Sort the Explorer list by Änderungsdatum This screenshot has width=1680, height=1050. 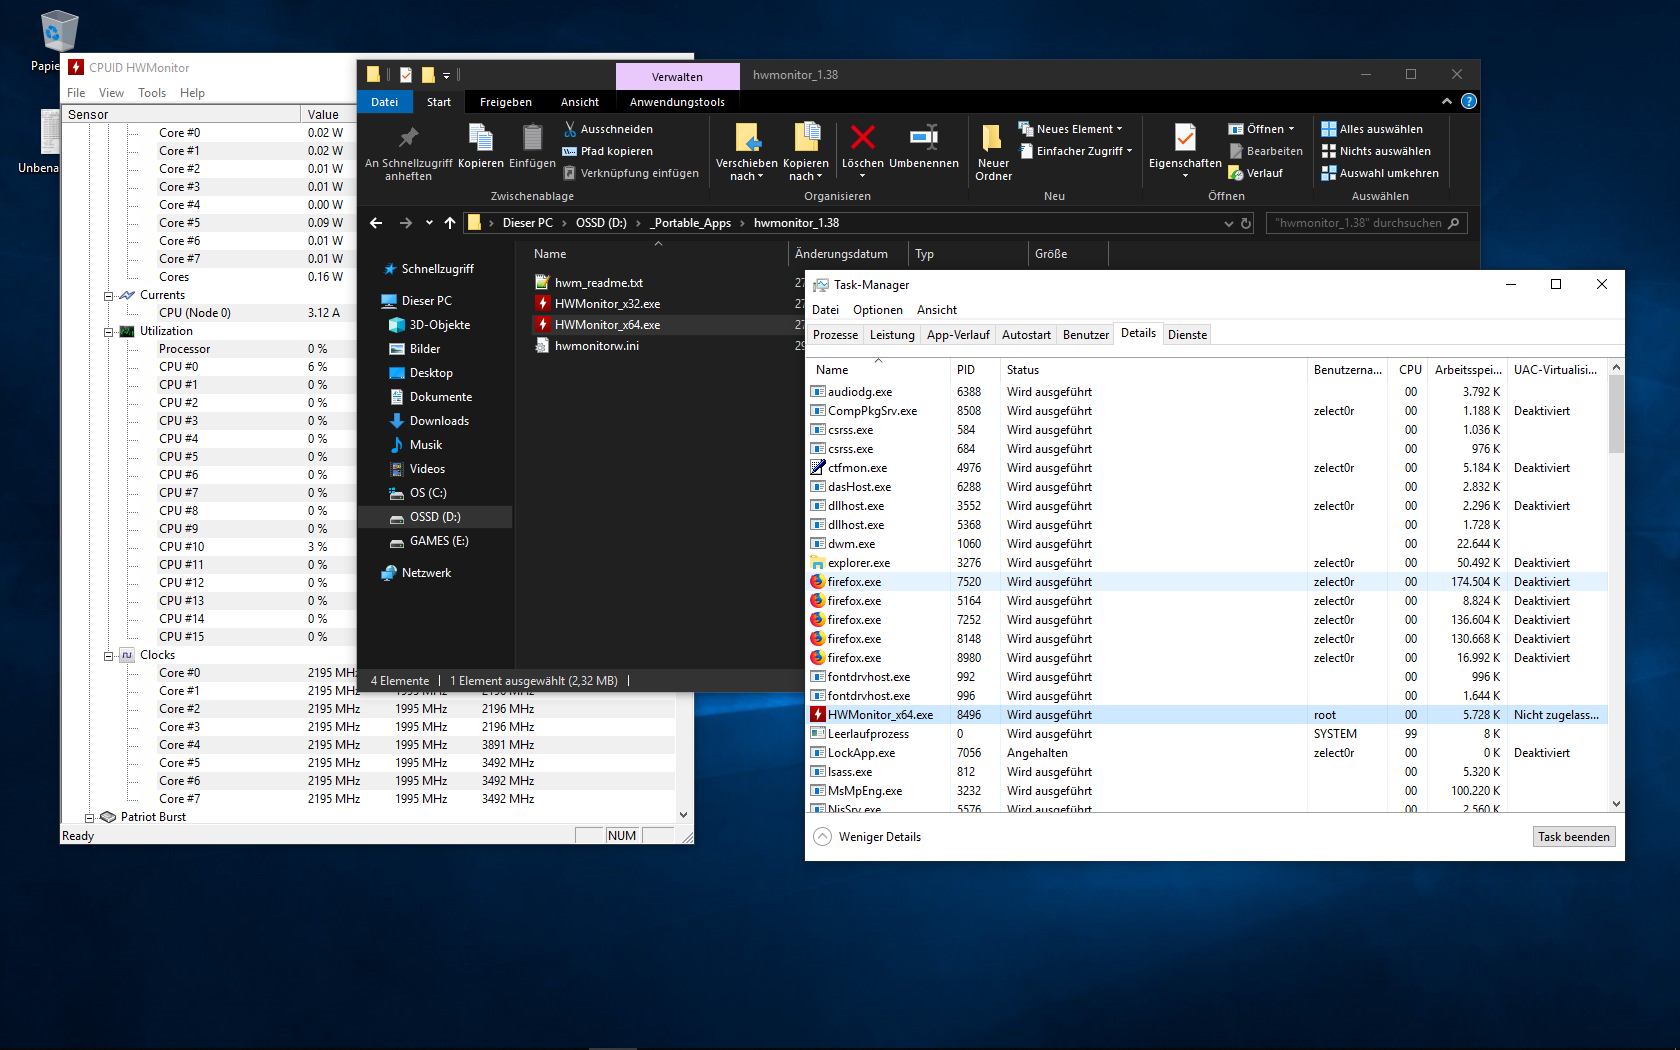pyautogui.click(x=848, y=254)
